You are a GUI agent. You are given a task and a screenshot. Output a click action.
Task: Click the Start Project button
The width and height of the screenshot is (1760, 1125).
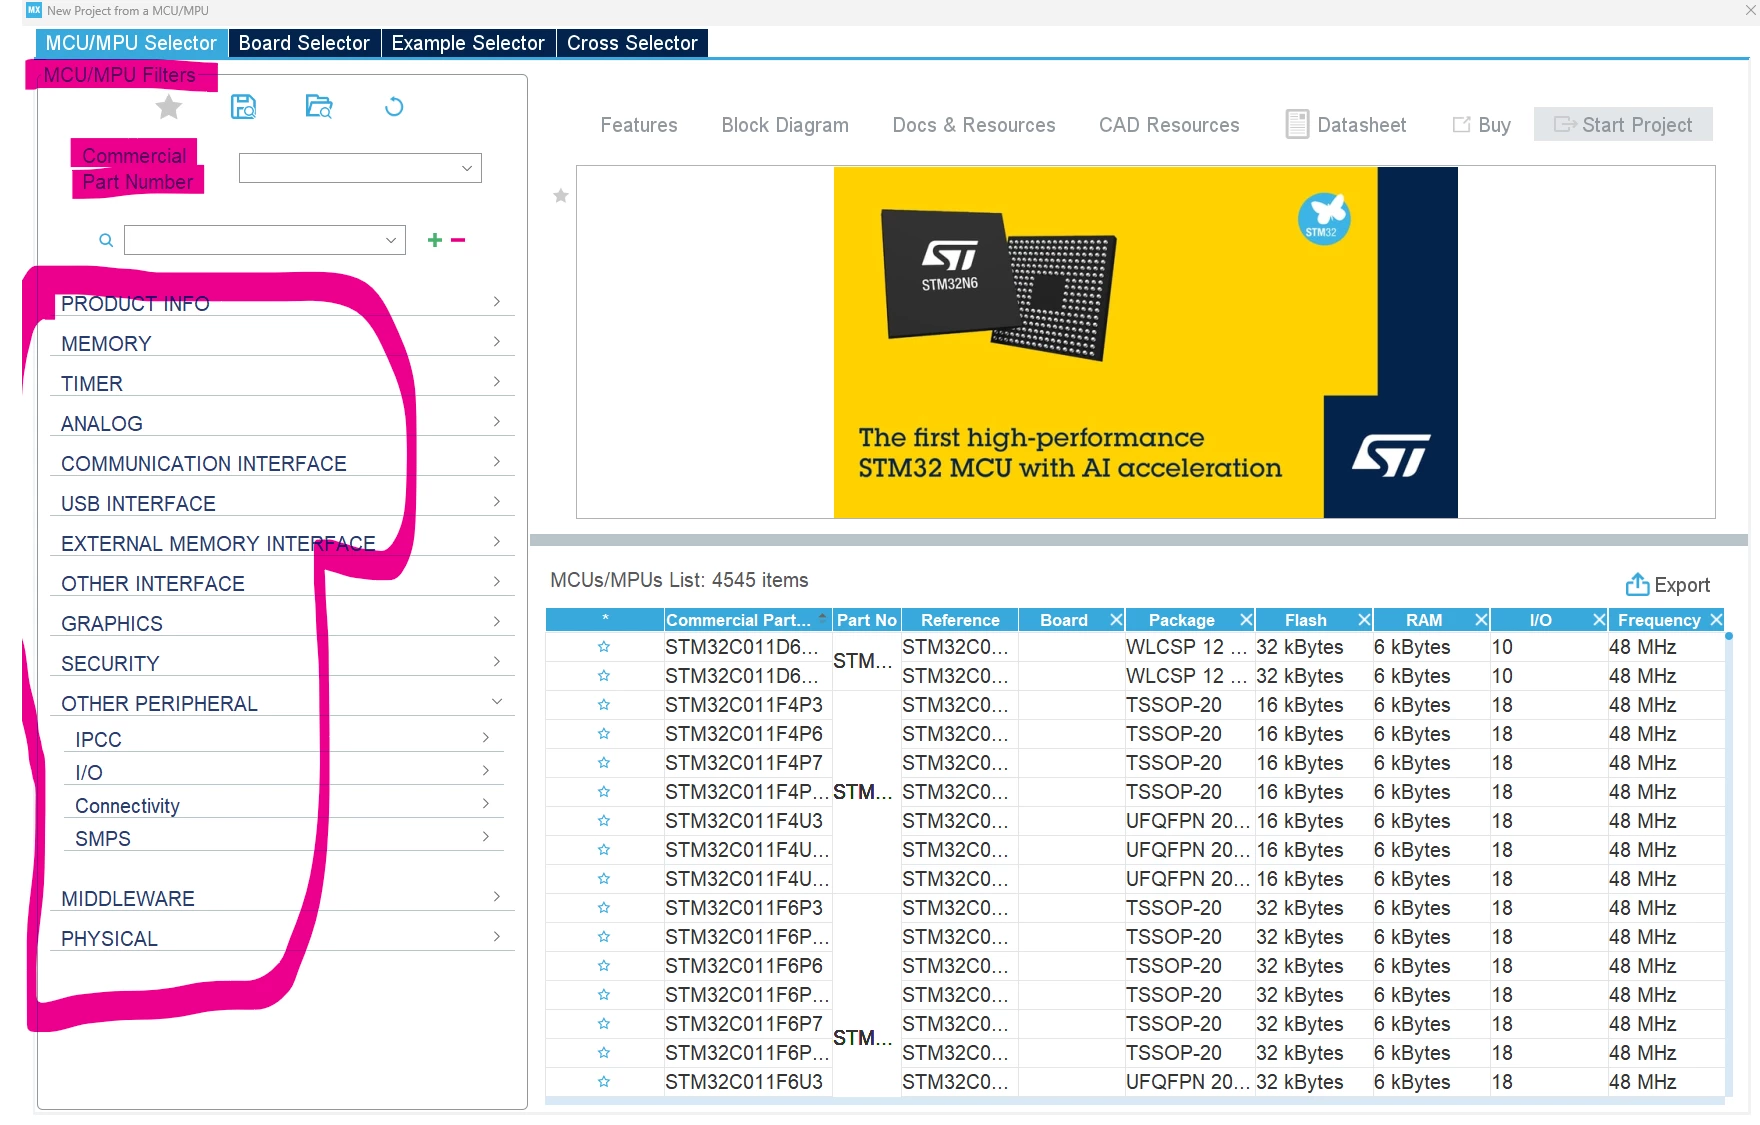1623,125
